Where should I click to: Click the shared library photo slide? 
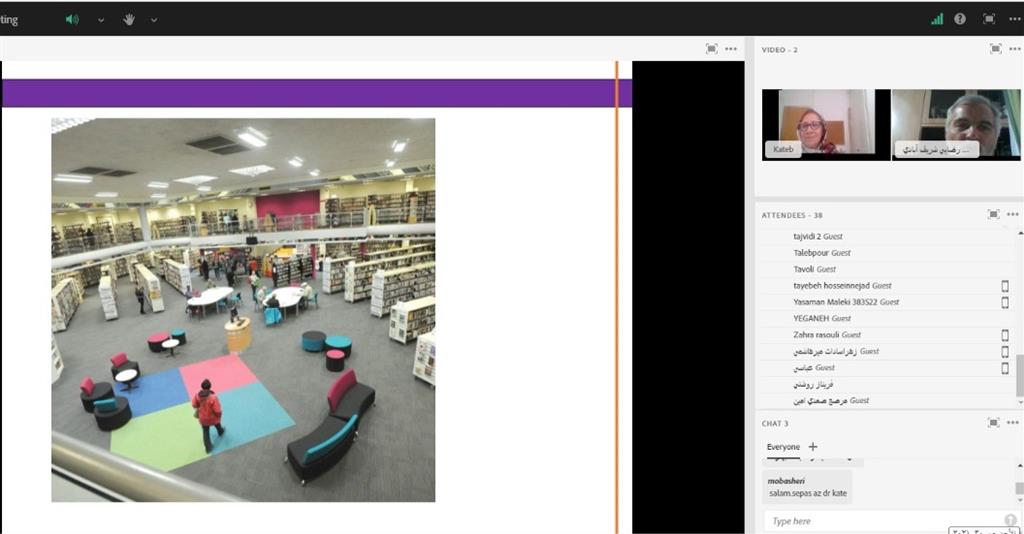click(243, 310)
